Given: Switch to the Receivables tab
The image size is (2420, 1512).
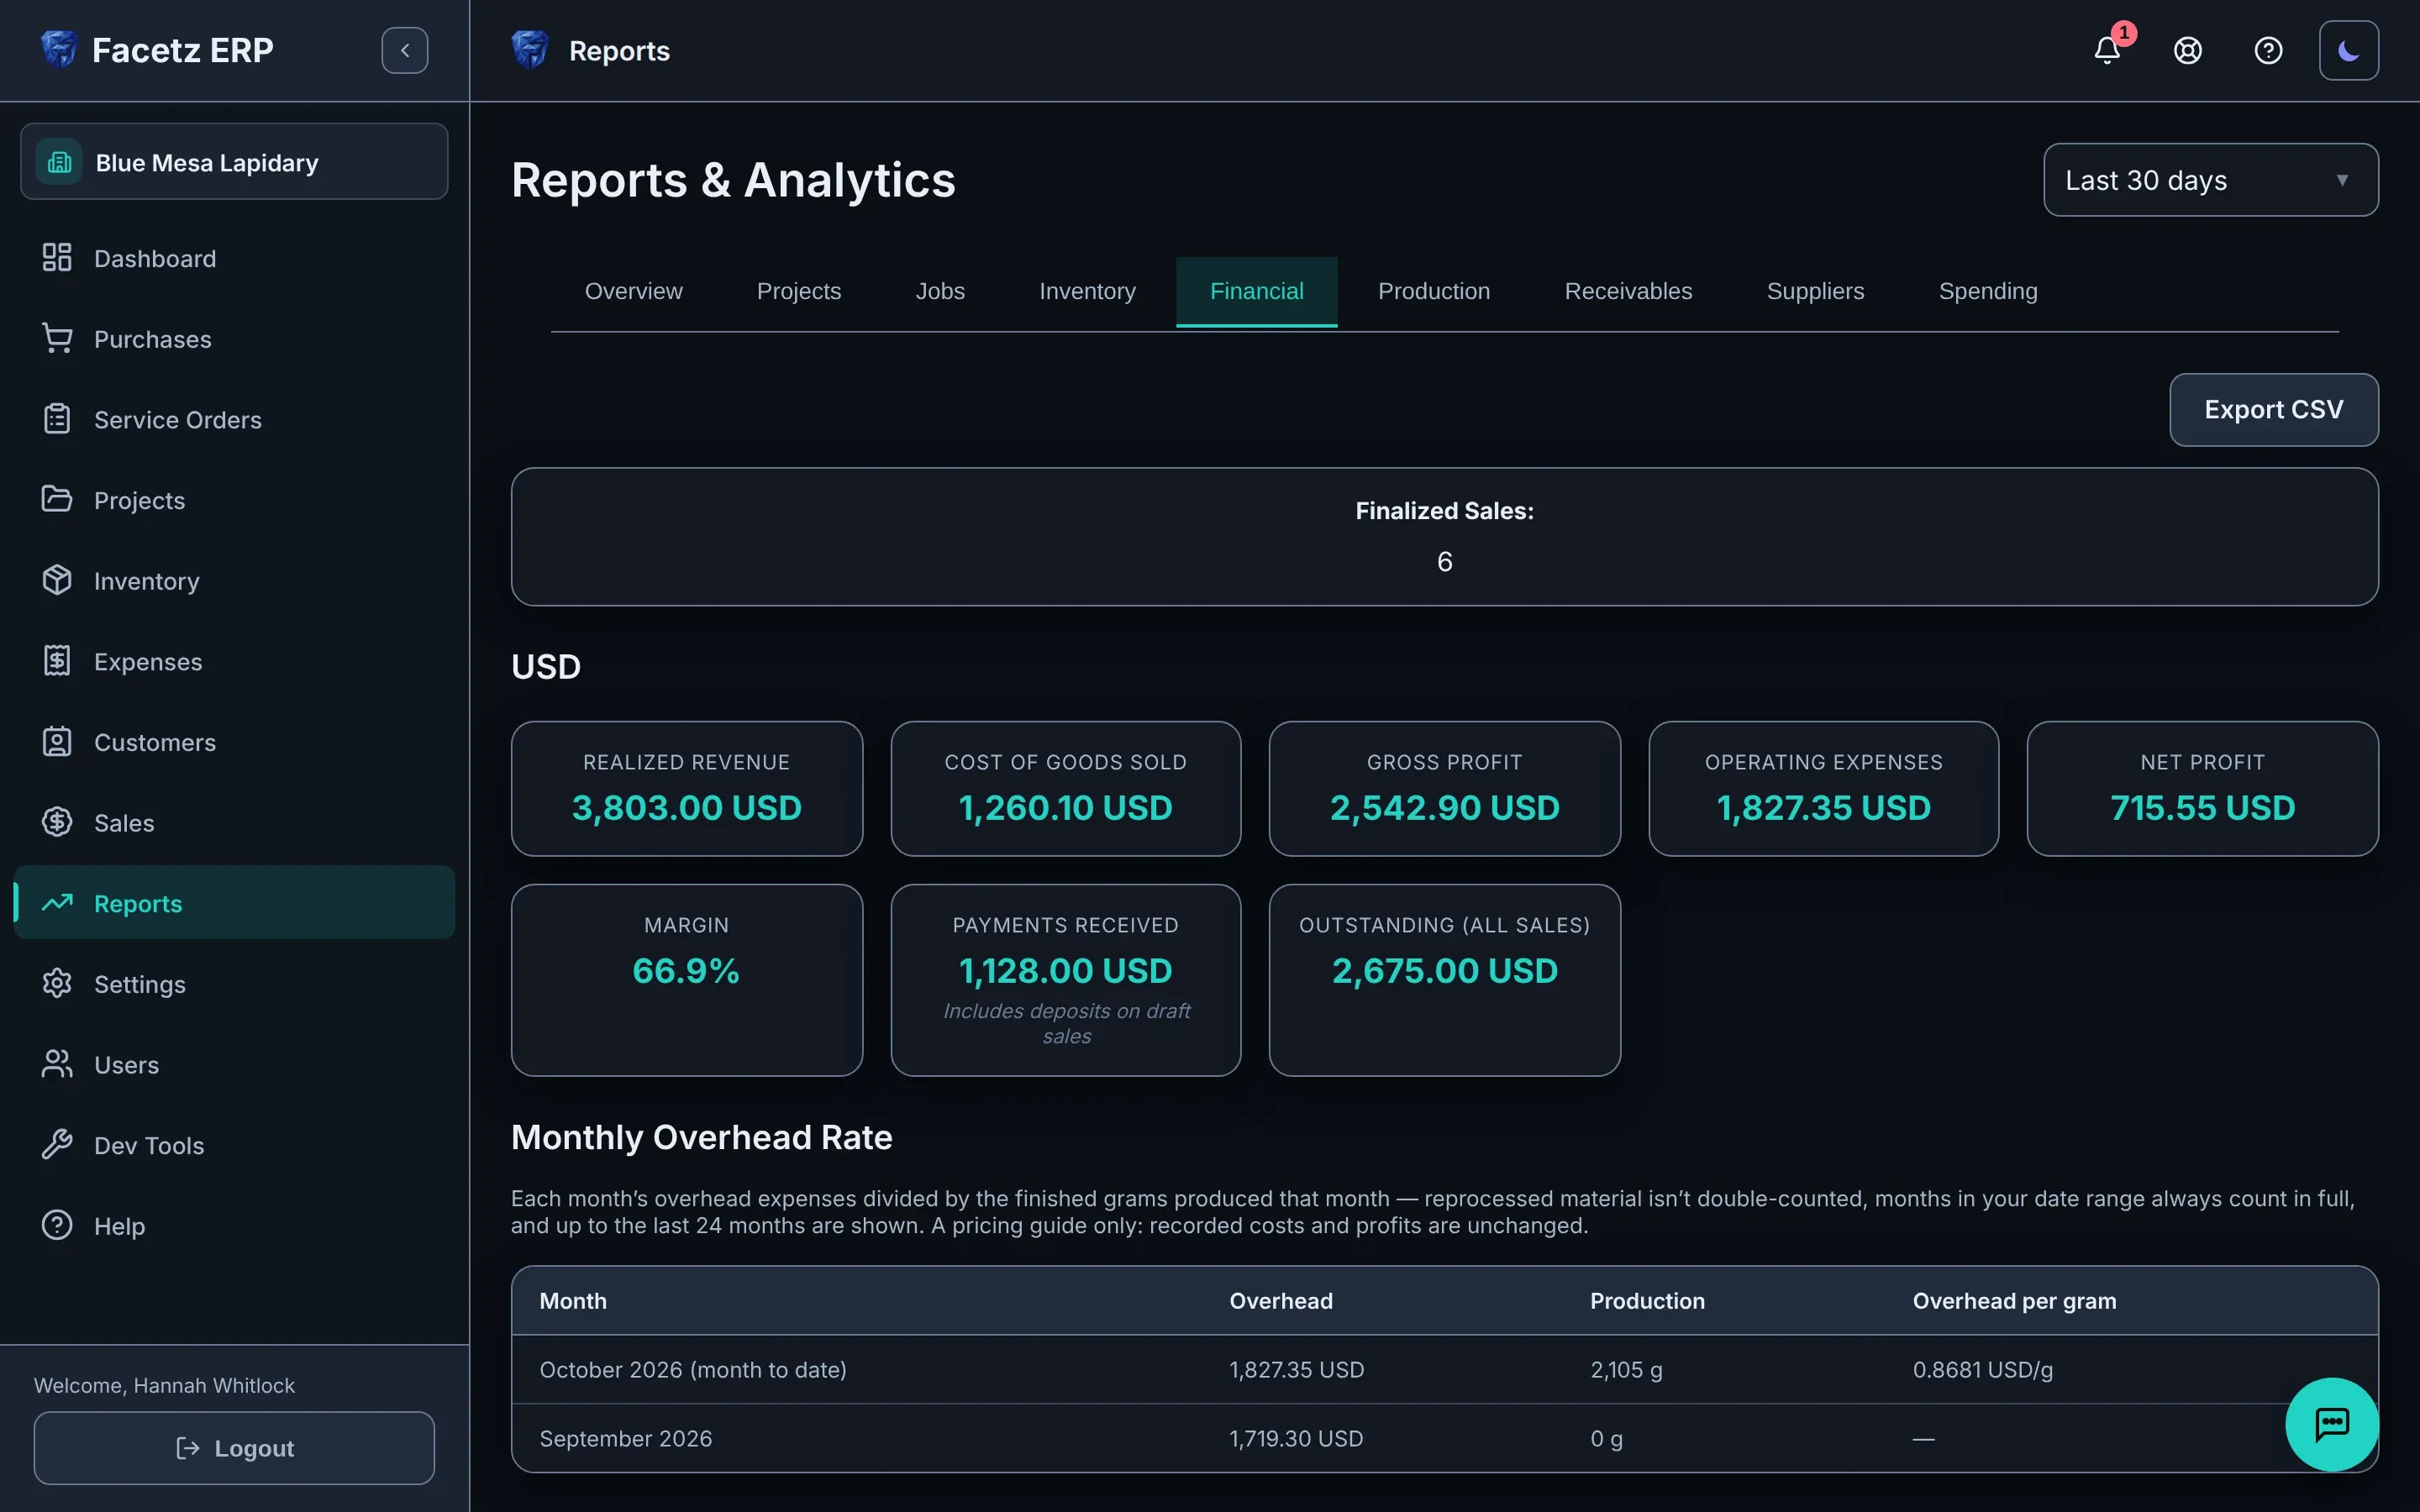Looking at the screenshot, I should [x=1628, y=291].
